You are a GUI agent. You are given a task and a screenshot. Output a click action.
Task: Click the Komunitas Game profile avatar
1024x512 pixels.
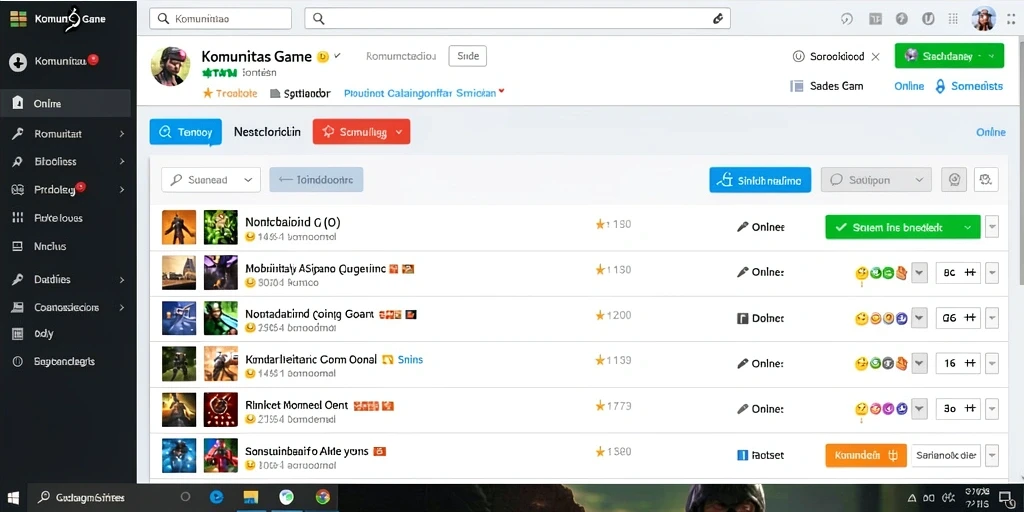170,66
